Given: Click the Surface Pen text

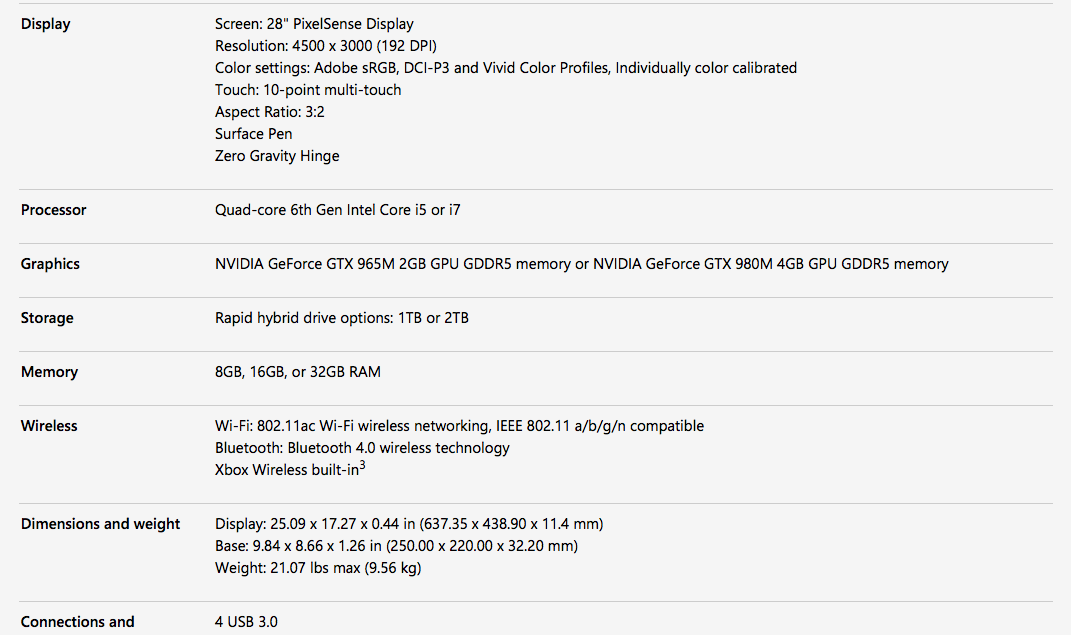Looking at the screenshot, I should (x=254, y=134).
